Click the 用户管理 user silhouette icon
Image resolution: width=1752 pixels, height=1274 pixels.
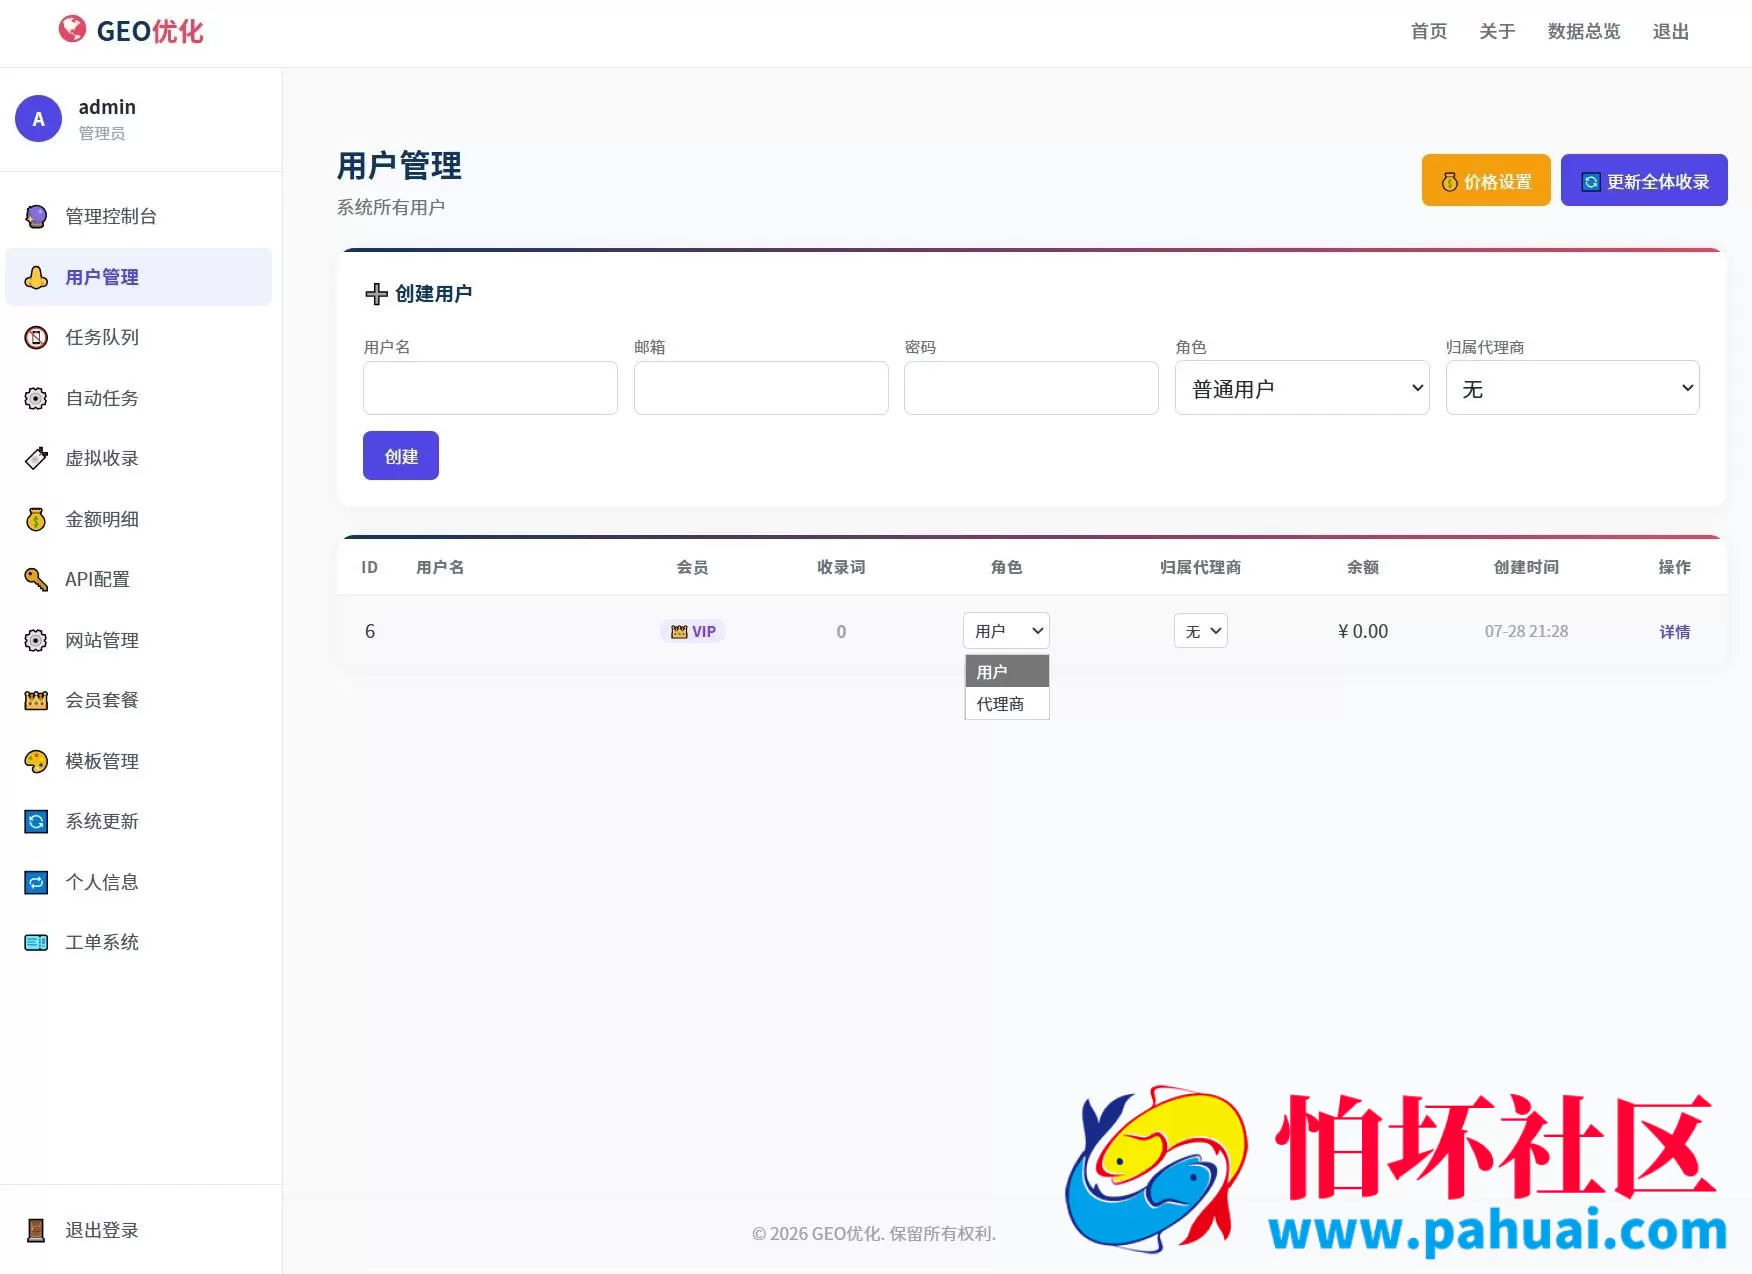[36, 277]
